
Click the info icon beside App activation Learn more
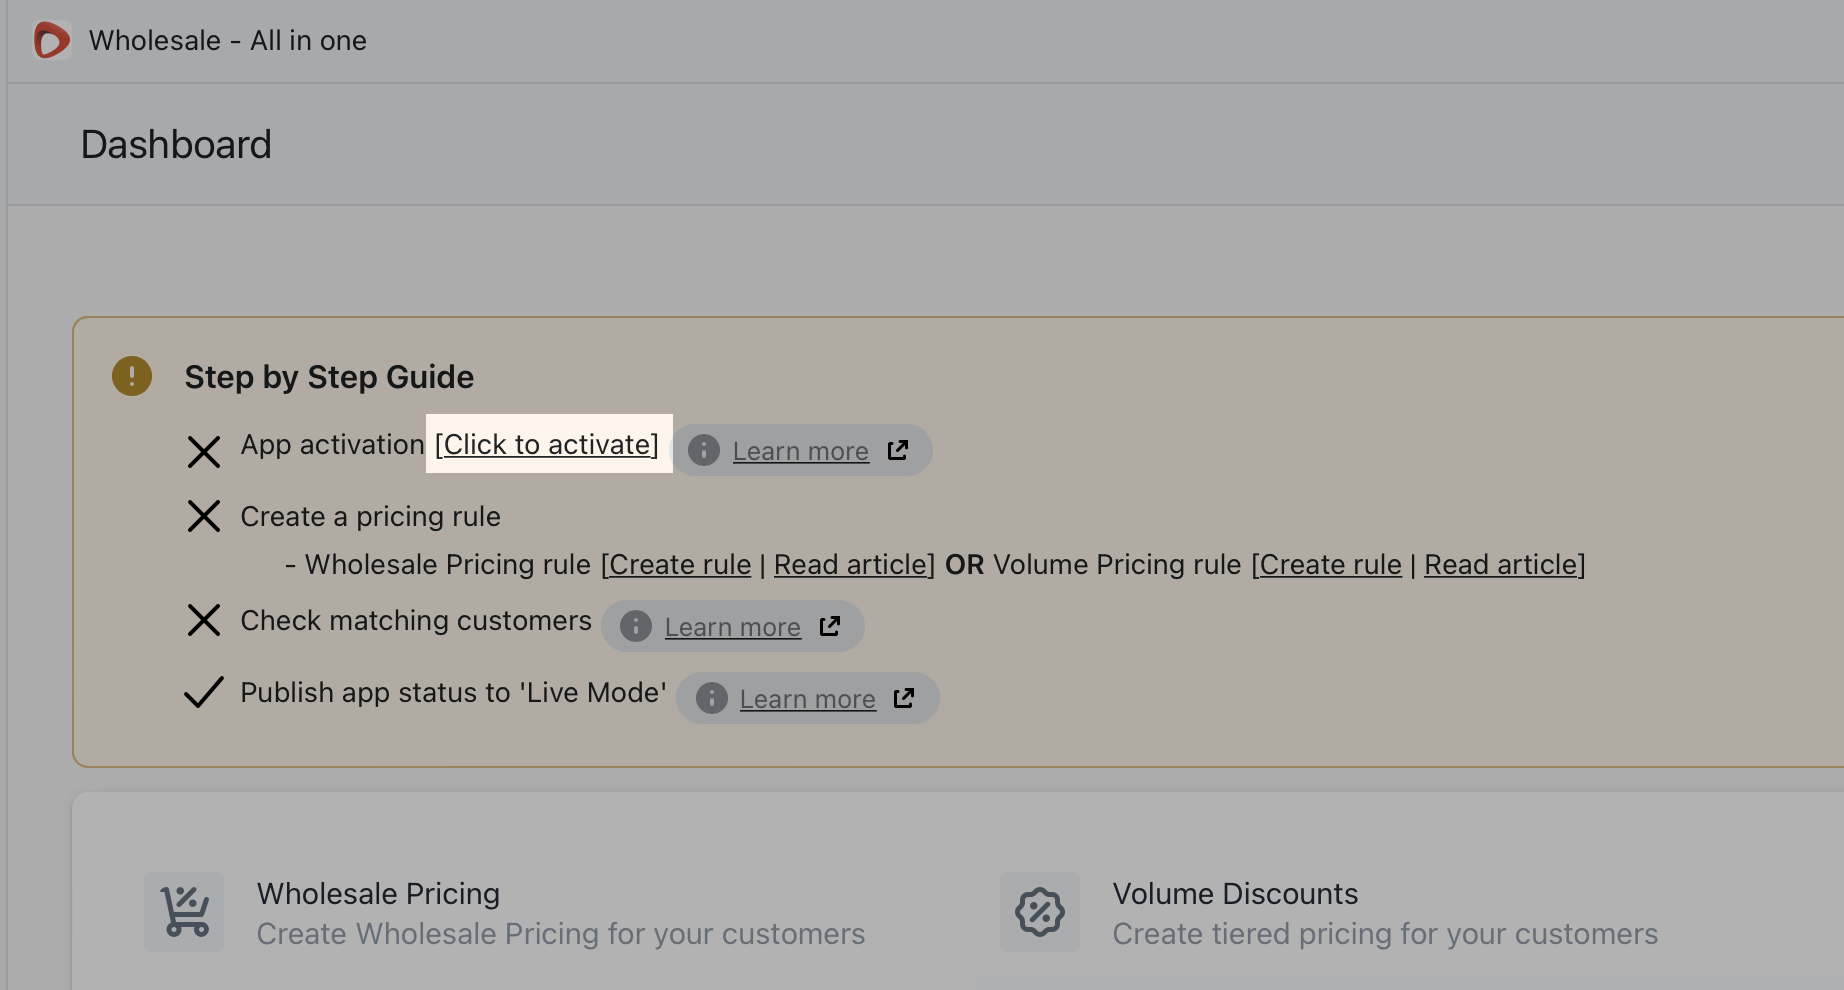click(x=704, y=450)
